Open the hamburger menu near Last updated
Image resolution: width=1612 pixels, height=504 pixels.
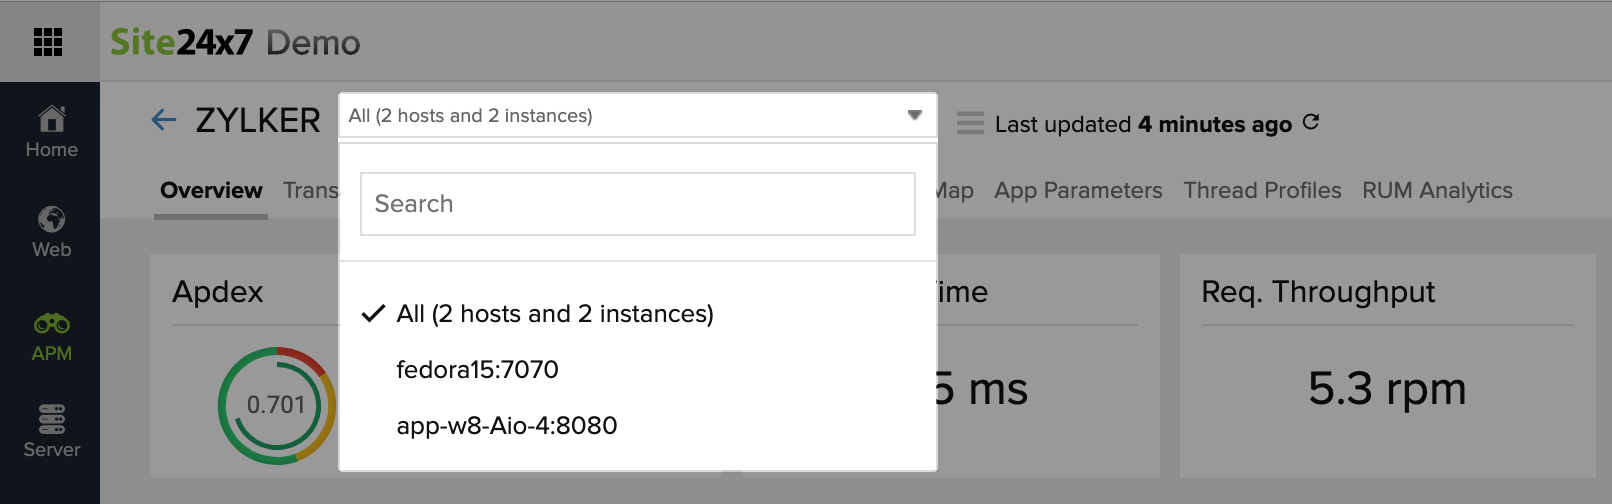[970, 123]
